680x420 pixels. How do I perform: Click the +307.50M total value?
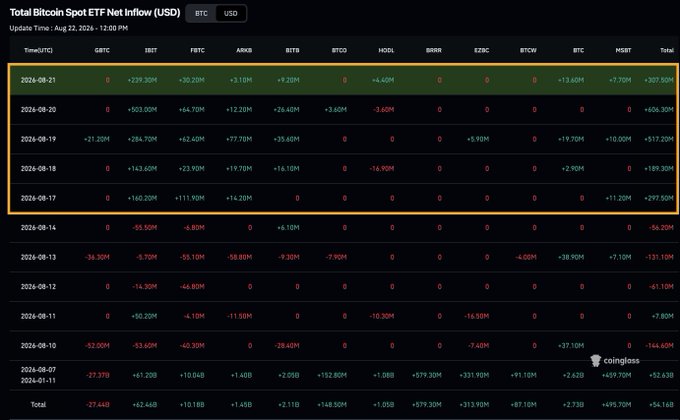(659, 80)
